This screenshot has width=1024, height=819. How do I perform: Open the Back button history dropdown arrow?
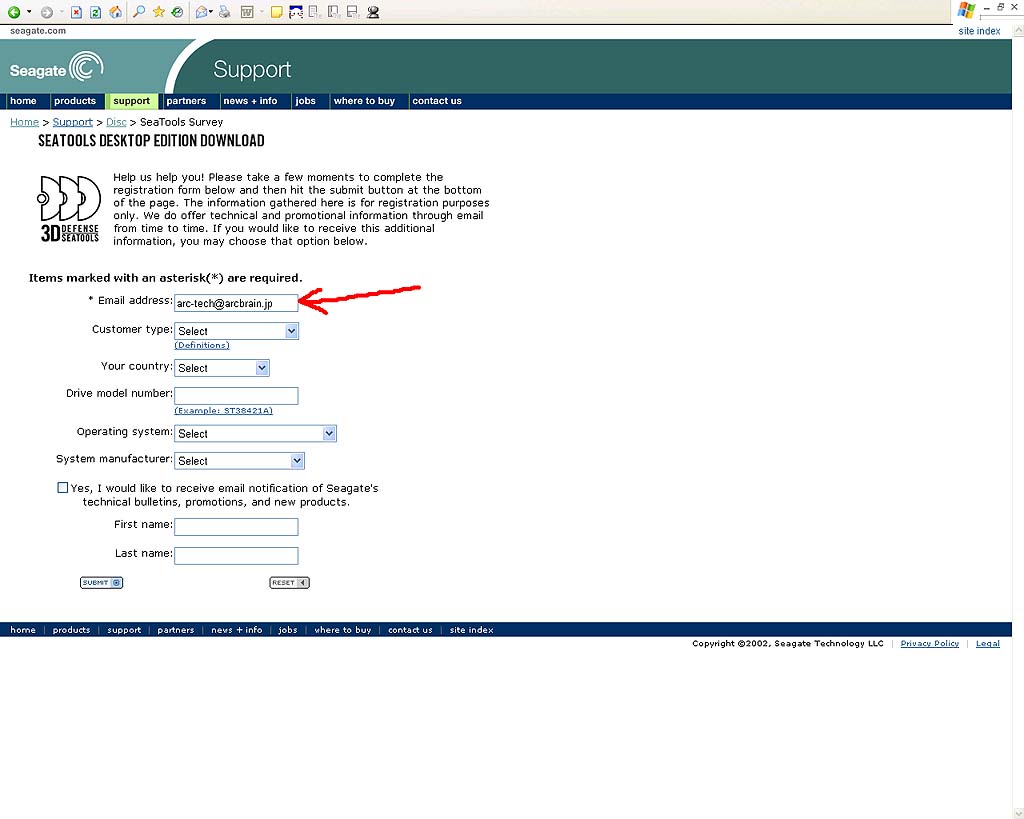29,12
